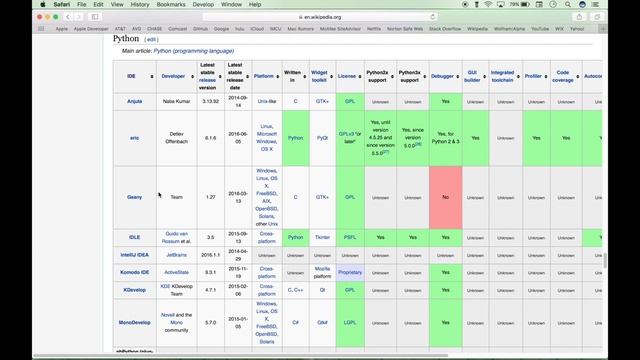Open the MonoDevelop link
This screenshot has width=640, height=360.
(x=135, y=322)
